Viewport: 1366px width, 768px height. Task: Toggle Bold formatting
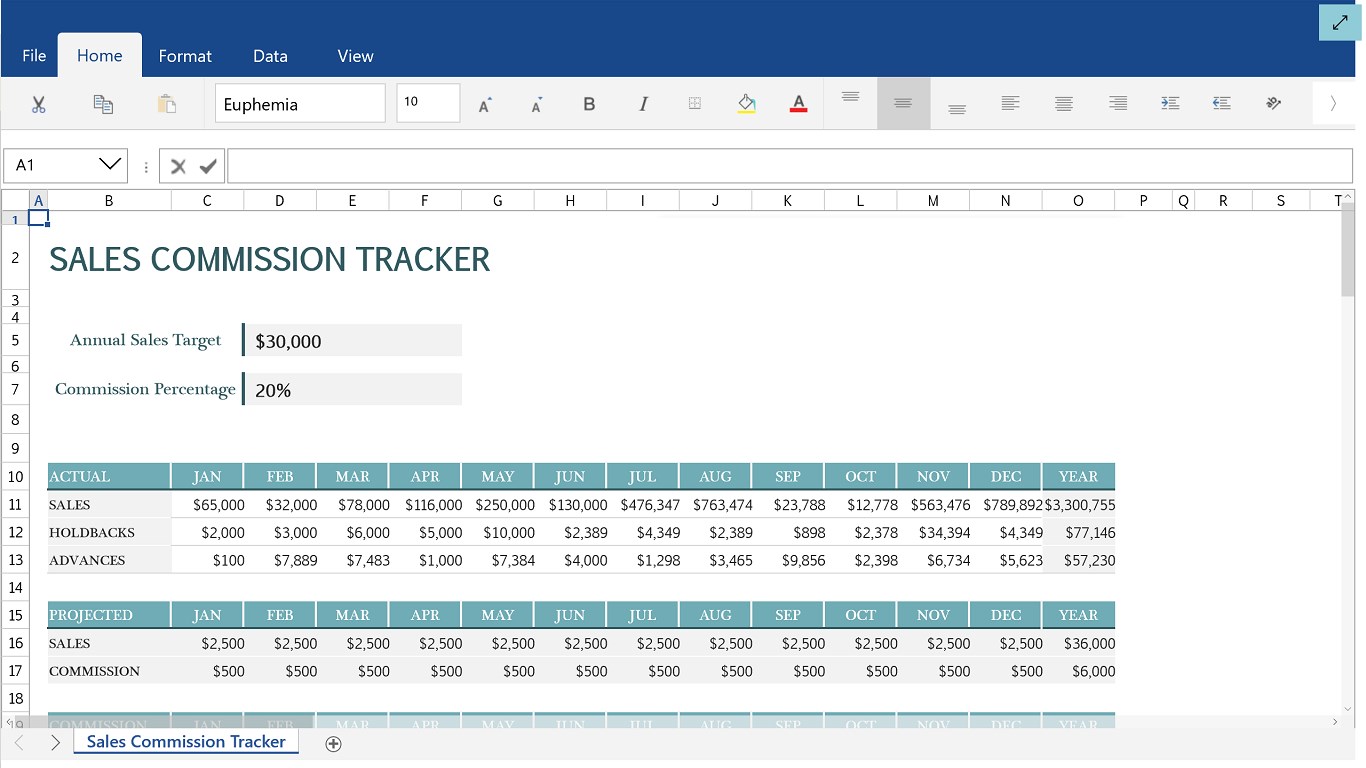pyautogui.click(x=589, y=104)
